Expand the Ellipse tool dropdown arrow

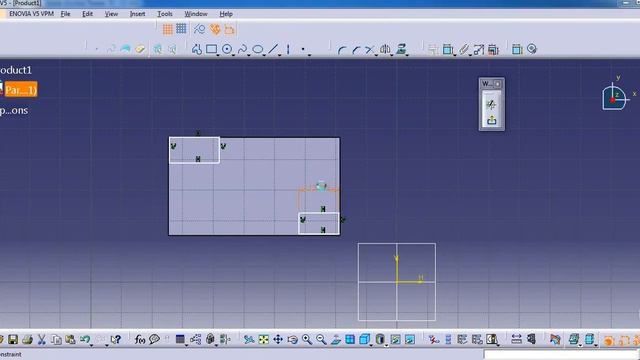264,55
